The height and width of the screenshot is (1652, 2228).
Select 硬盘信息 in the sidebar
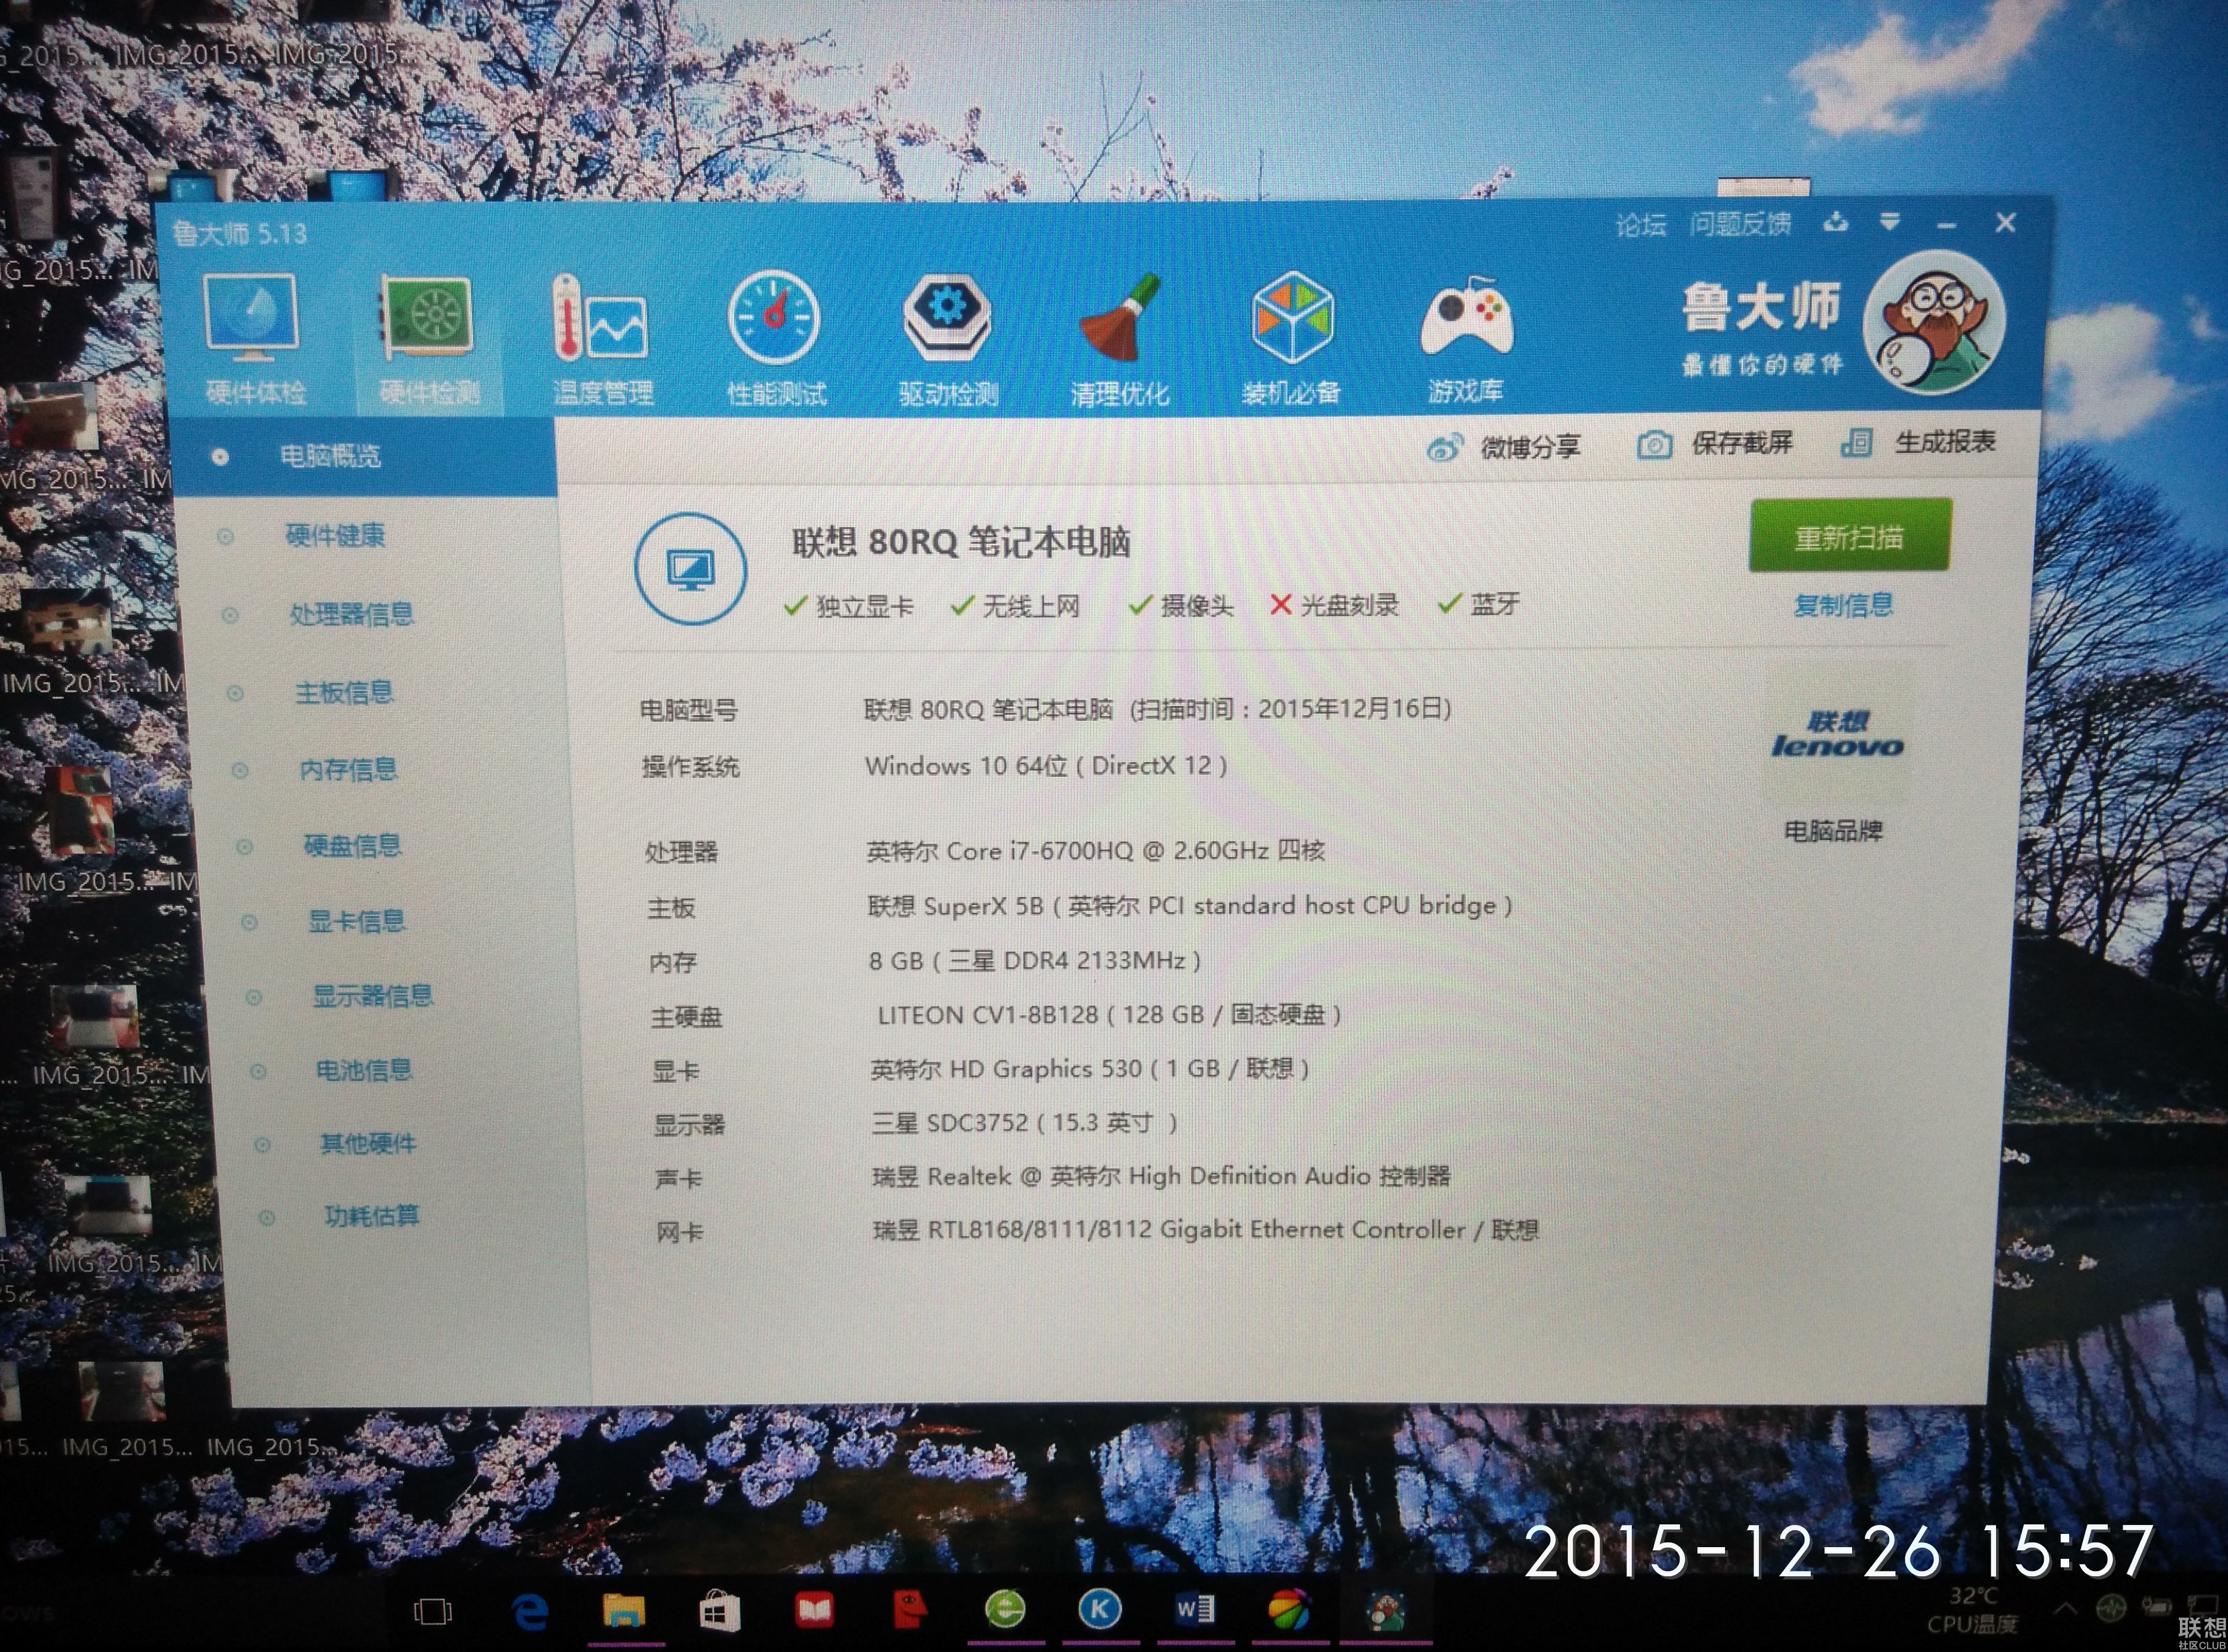pyautogui.click(x=353, y=846)
